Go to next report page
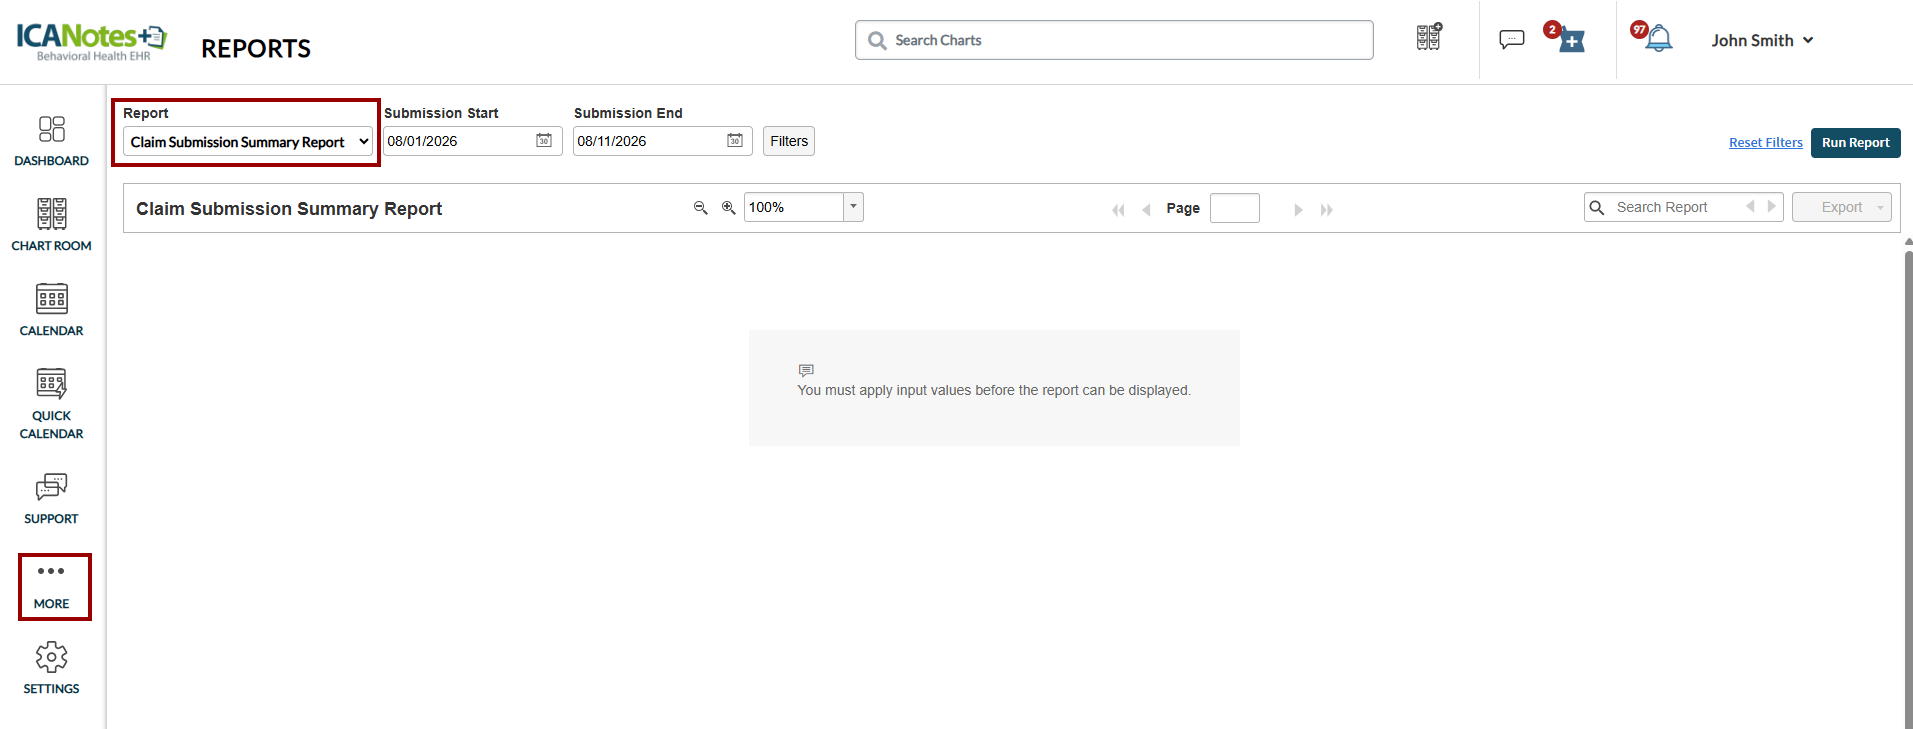 coord(1298,209)
